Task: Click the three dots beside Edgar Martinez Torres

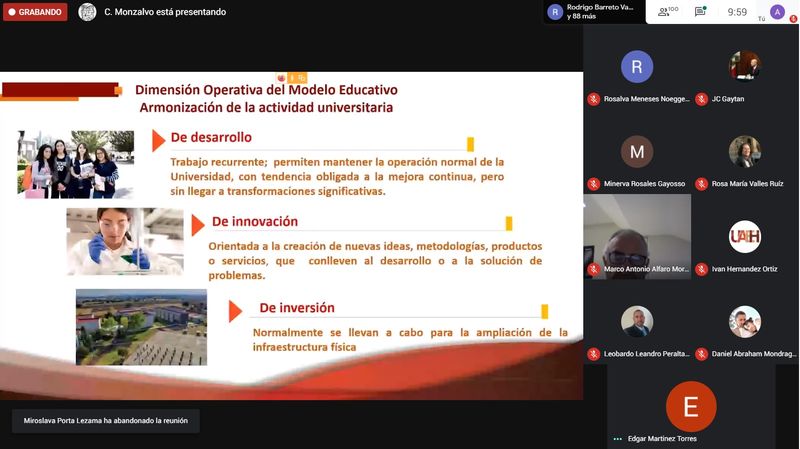Action: coord(617,439)
